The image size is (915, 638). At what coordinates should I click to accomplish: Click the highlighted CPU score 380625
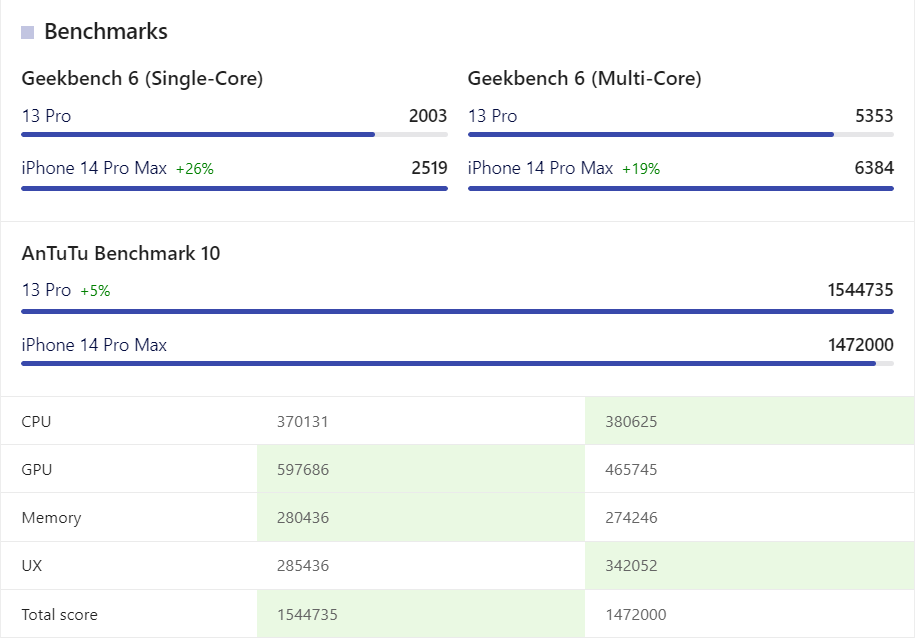pyautogui.click(x=631, y=422)
